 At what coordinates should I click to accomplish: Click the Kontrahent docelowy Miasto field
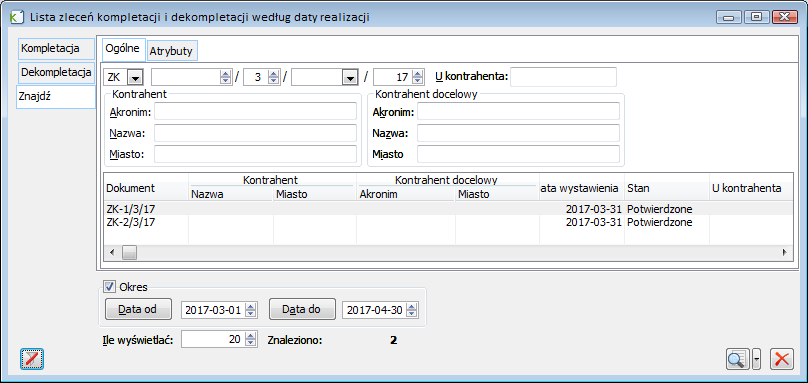click(x=518, y=154)
